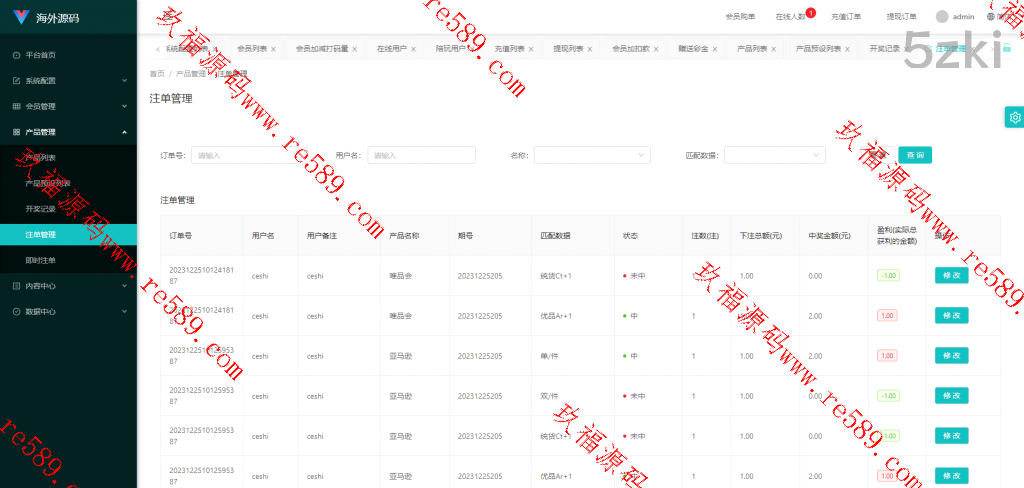Select 即时注单 in the sidebar
This screenshot has height=488, width=1024.
click(41, 260)
